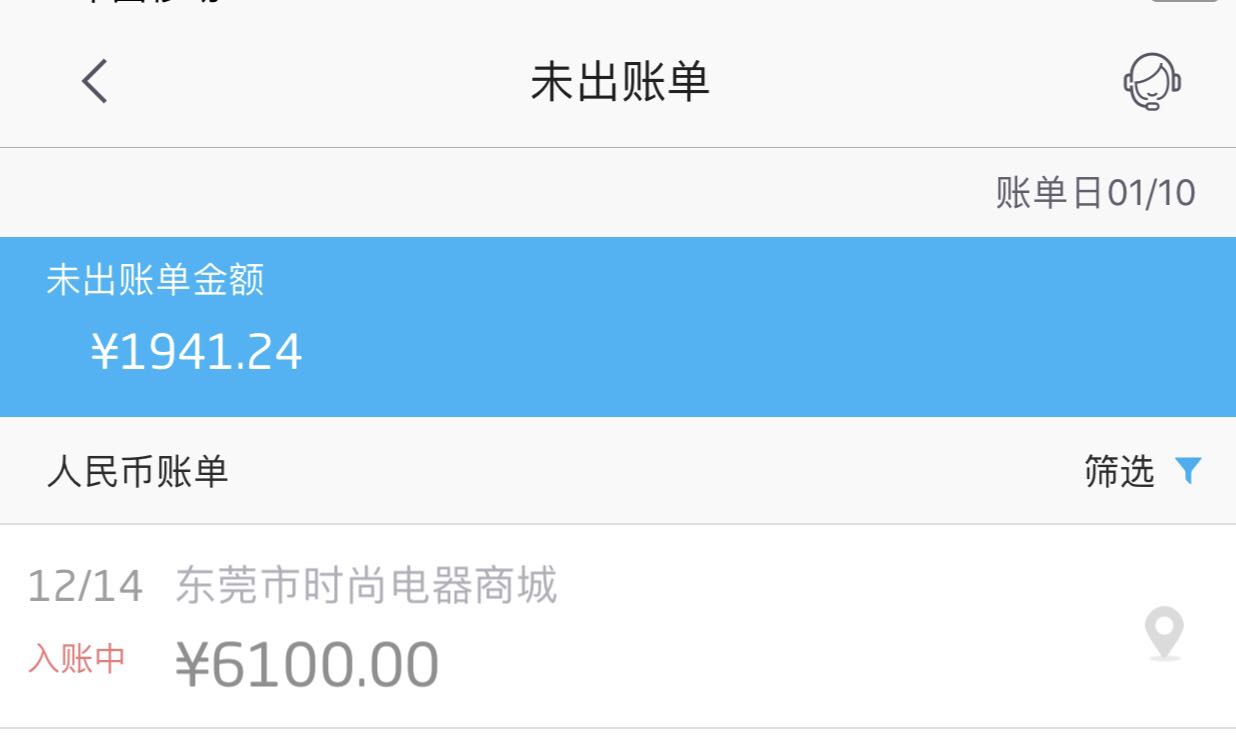This screenshot has width=1236, height=739.
Task: Click the gray bar beside bill date
Action: (500, 193)
